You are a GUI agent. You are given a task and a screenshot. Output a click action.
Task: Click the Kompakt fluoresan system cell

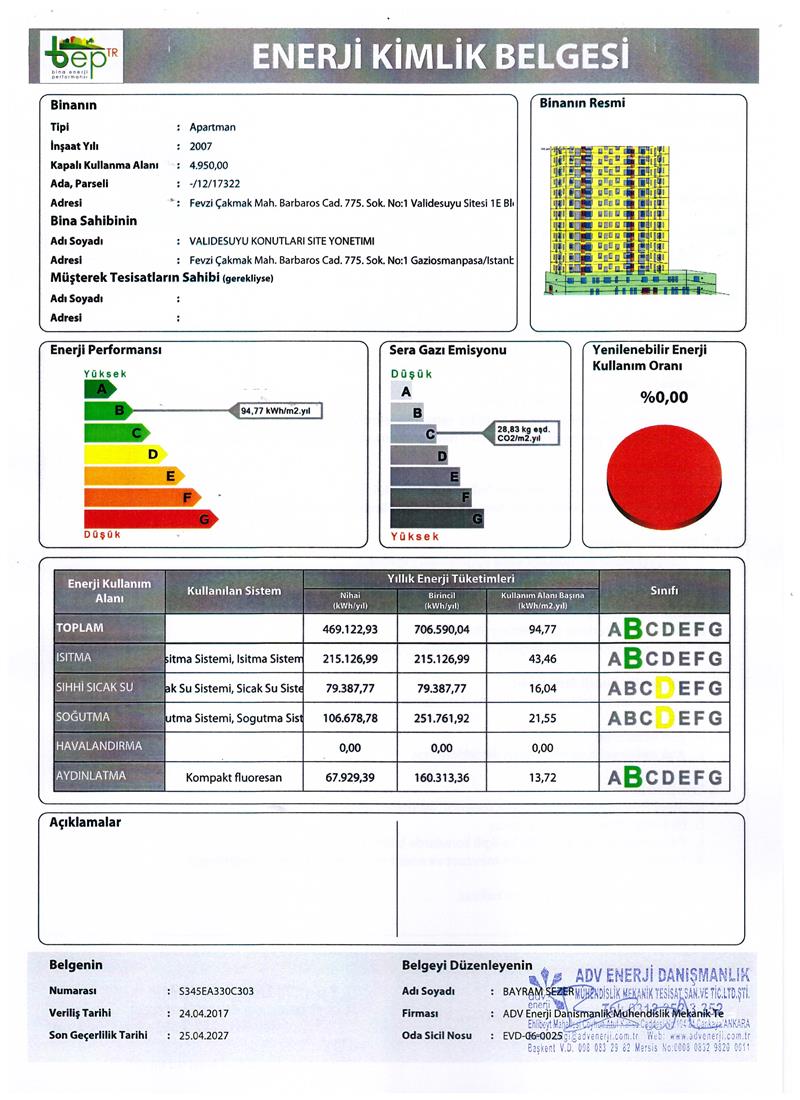(x=234, y=777)
